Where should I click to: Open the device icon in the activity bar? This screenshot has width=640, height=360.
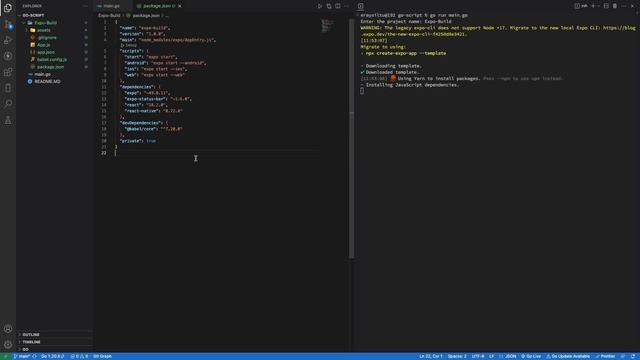pos(8,88)
